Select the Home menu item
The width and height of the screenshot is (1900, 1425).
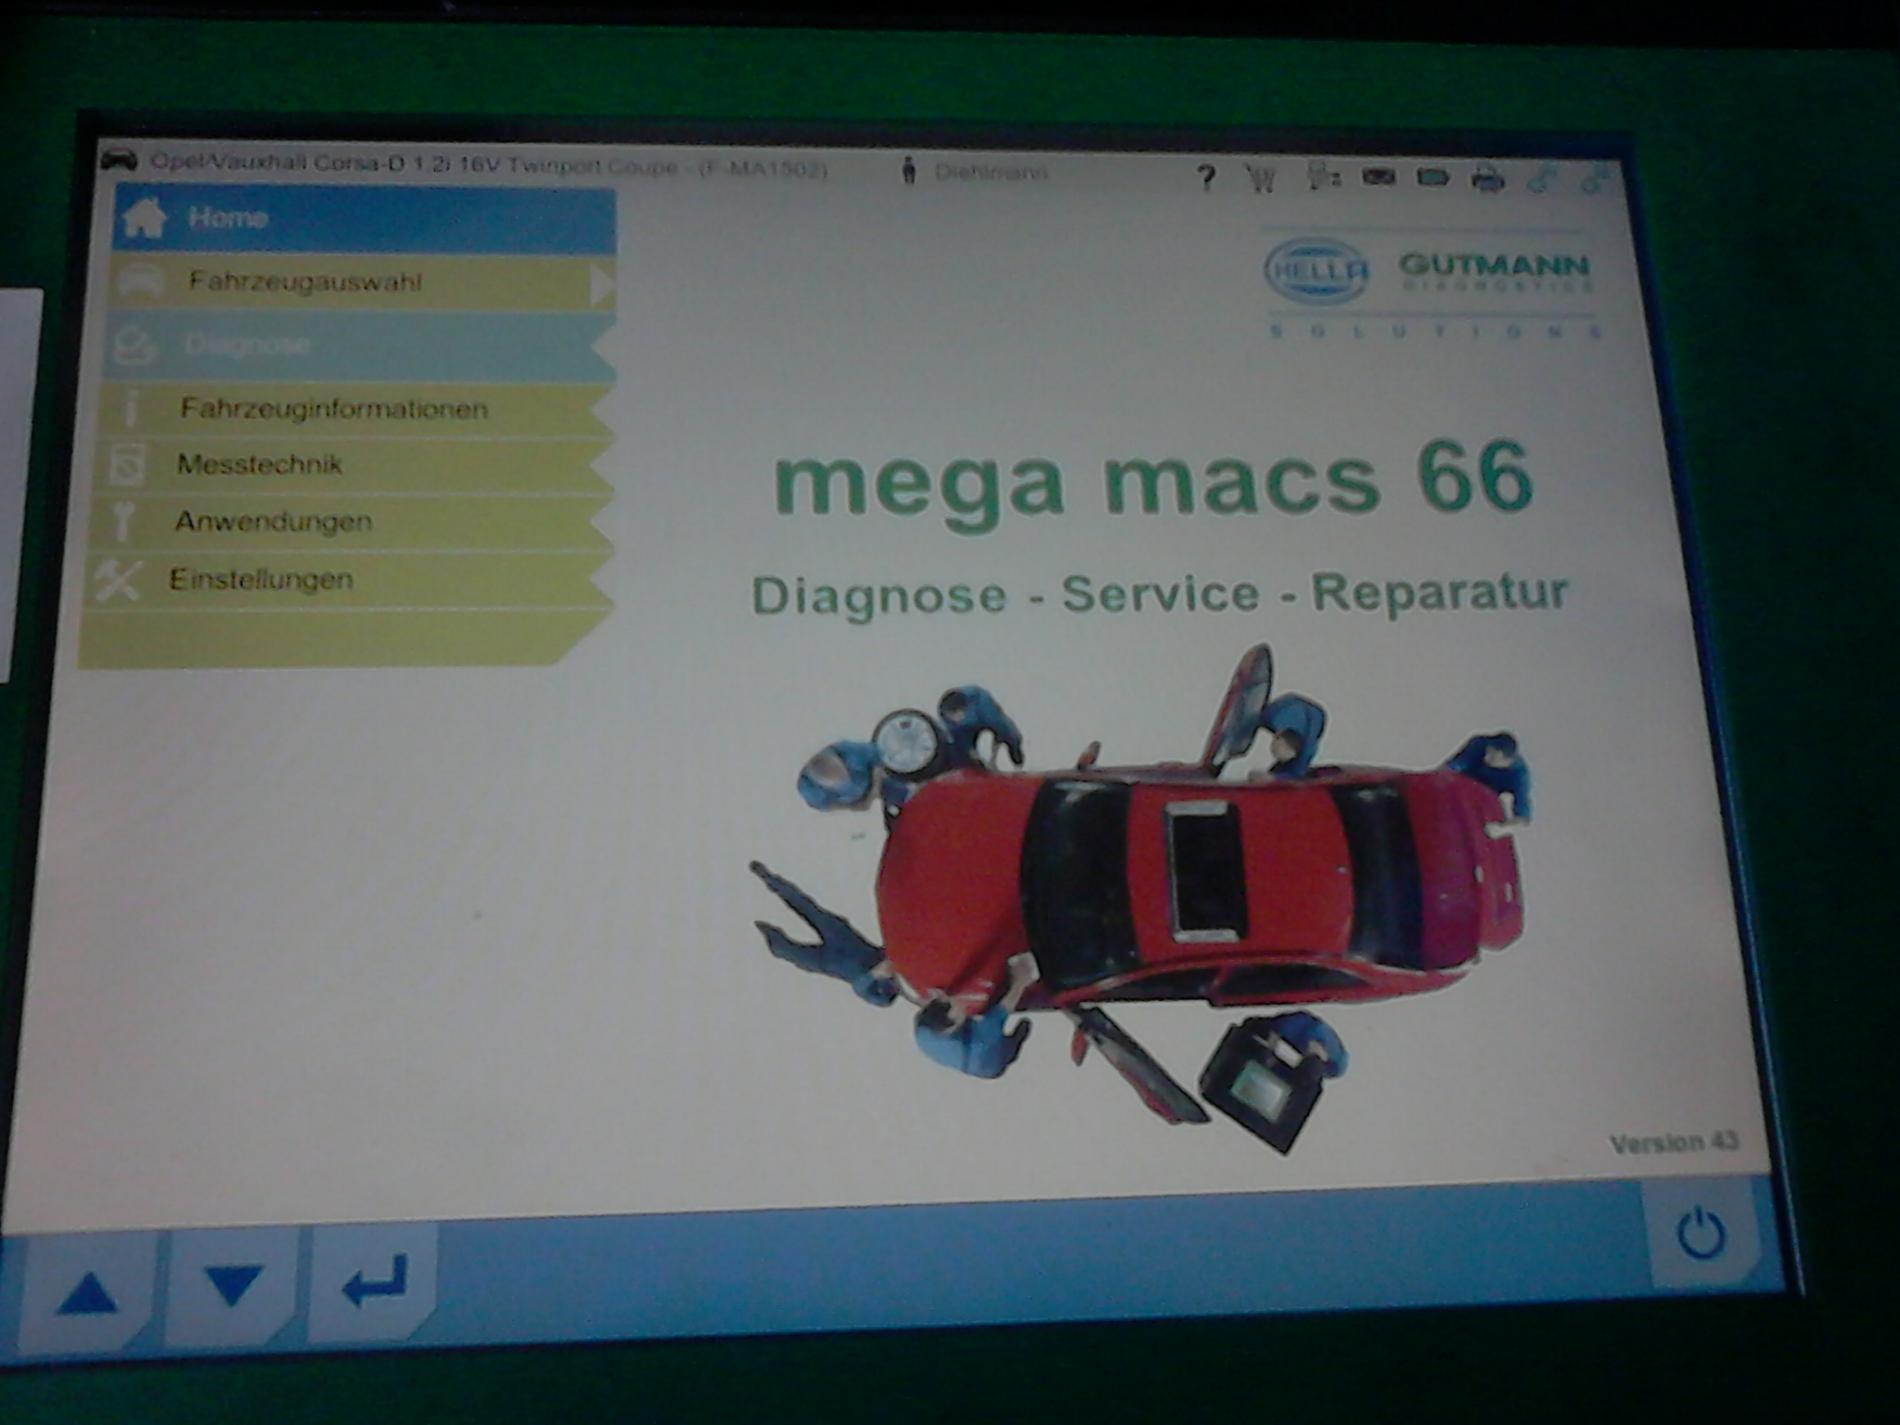click(364, 218)
